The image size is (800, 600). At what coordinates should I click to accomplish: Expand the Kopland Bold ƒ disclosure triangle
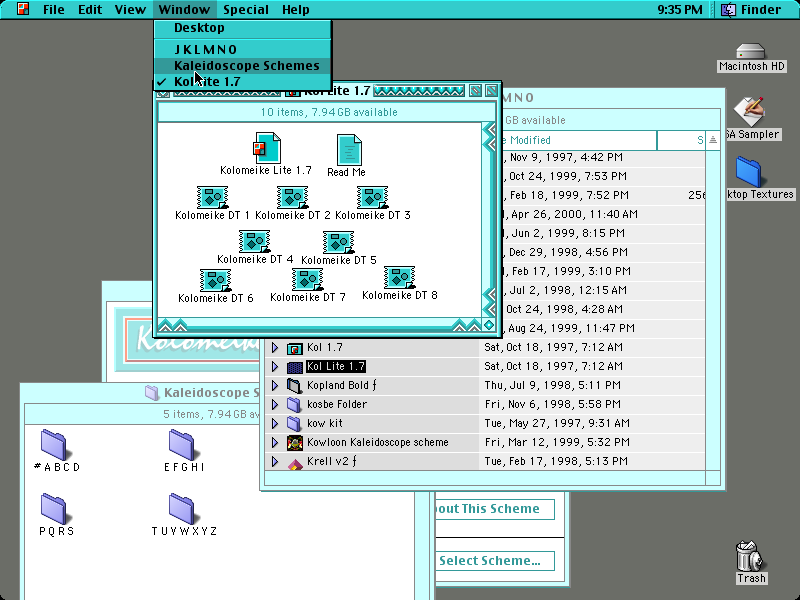click(275, 386)
